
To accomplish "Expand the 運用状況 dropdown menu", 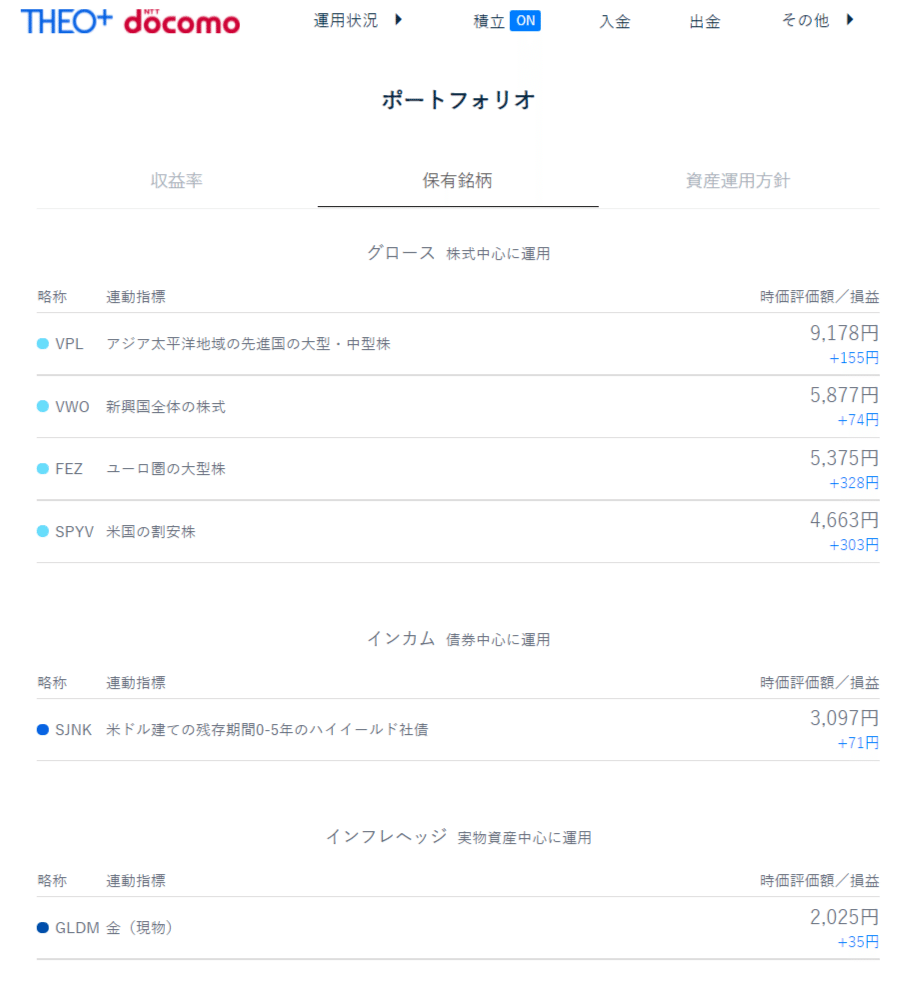I will click(346, 21).
